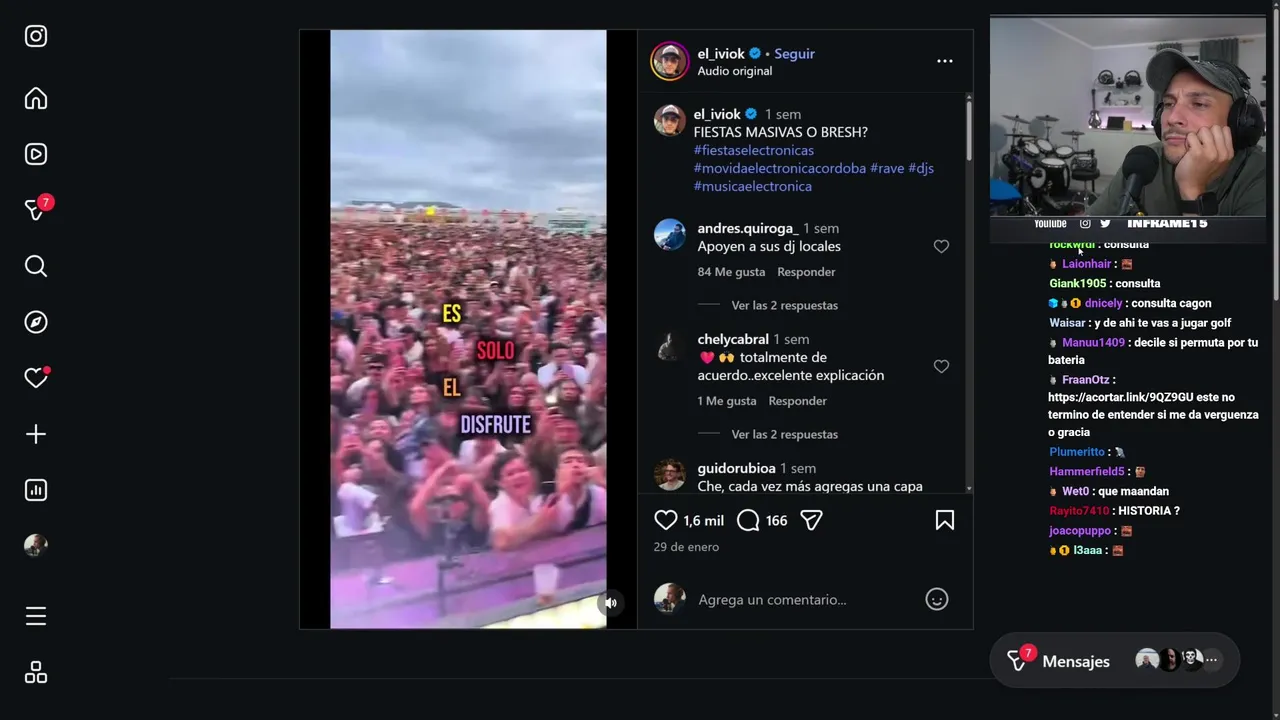Image resolution: width=1280 pixels, height=720 pixels.
Task: Share the post with paper plane icon
Action: pyautogui.click(x=811, y=520)
